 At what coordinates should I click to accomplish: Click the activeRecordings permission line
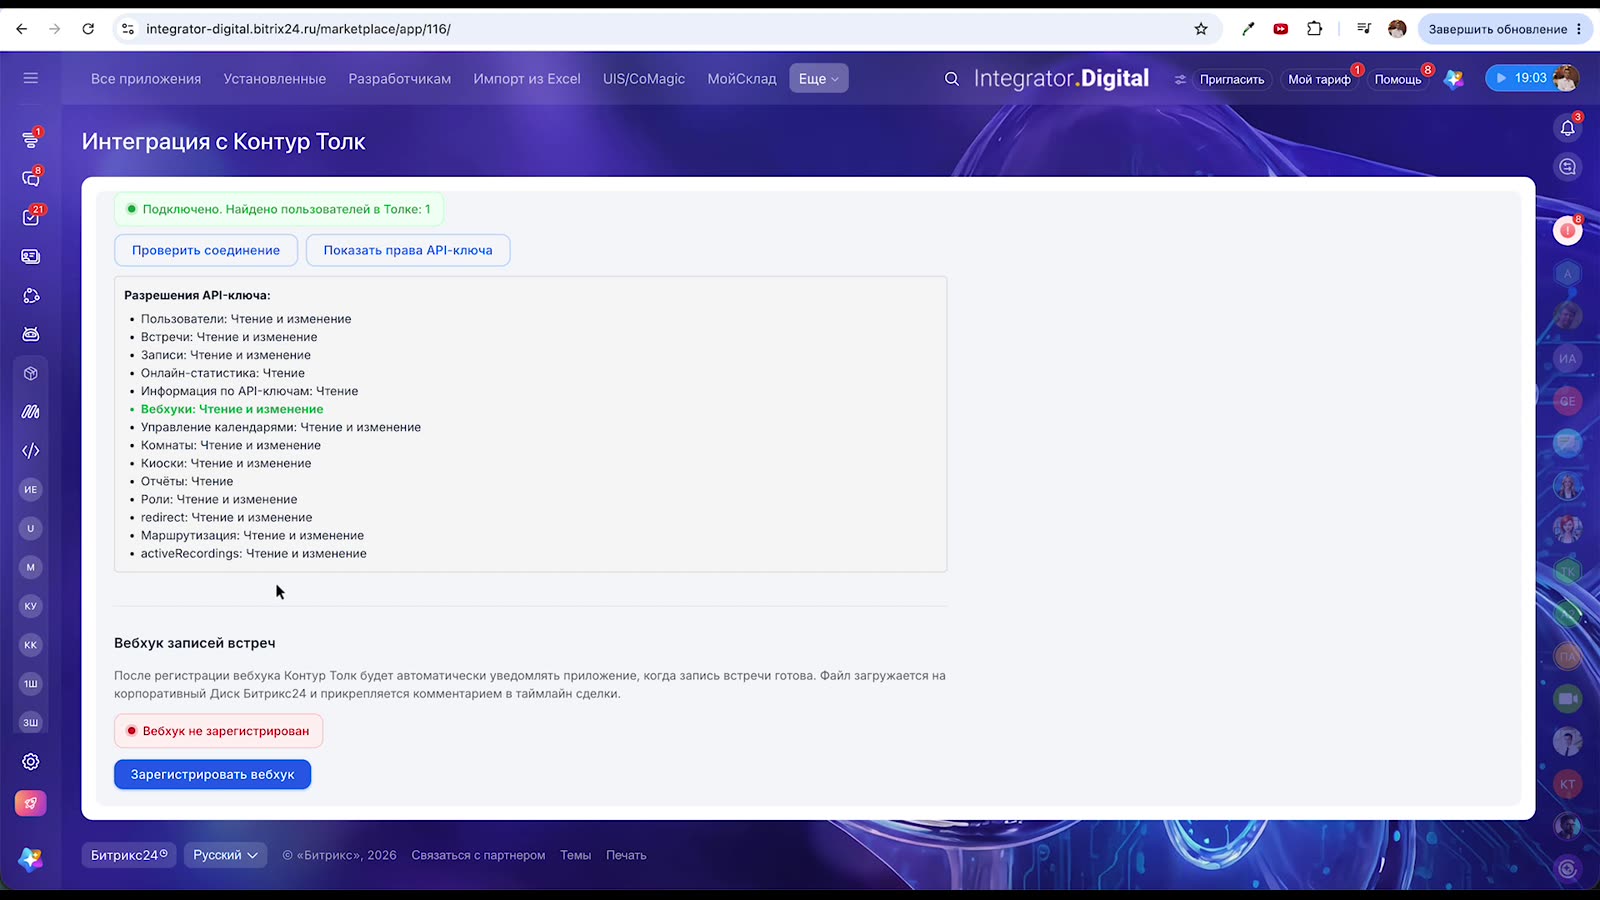point(254,553)
